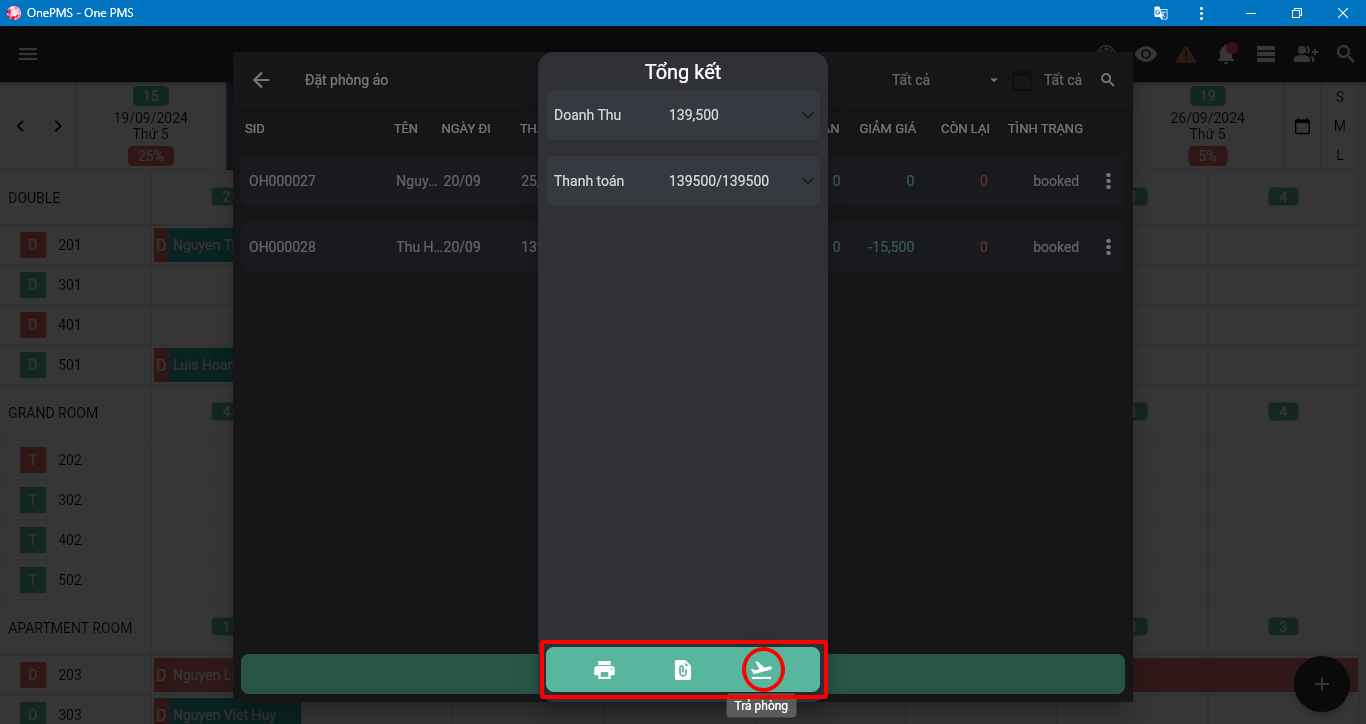
Task: Click the Luis Hoan booking bar
Action: tap(194, 365)
